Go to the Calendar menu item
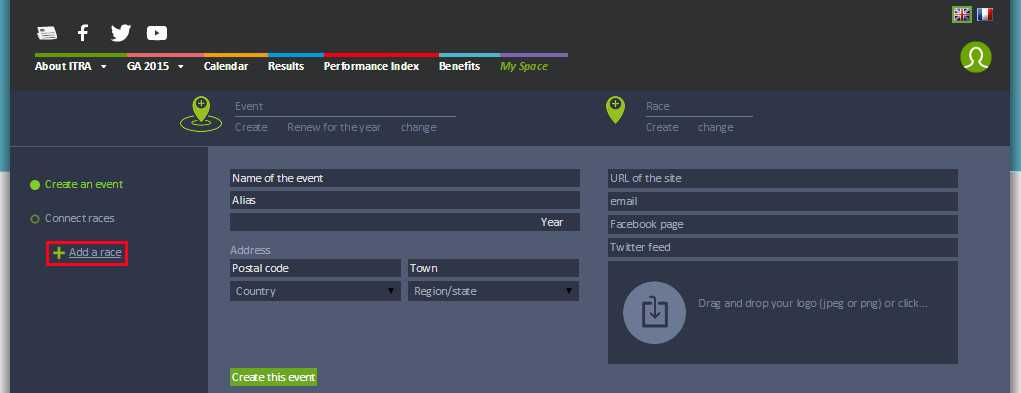1021x393 pixels. point(225,66)
